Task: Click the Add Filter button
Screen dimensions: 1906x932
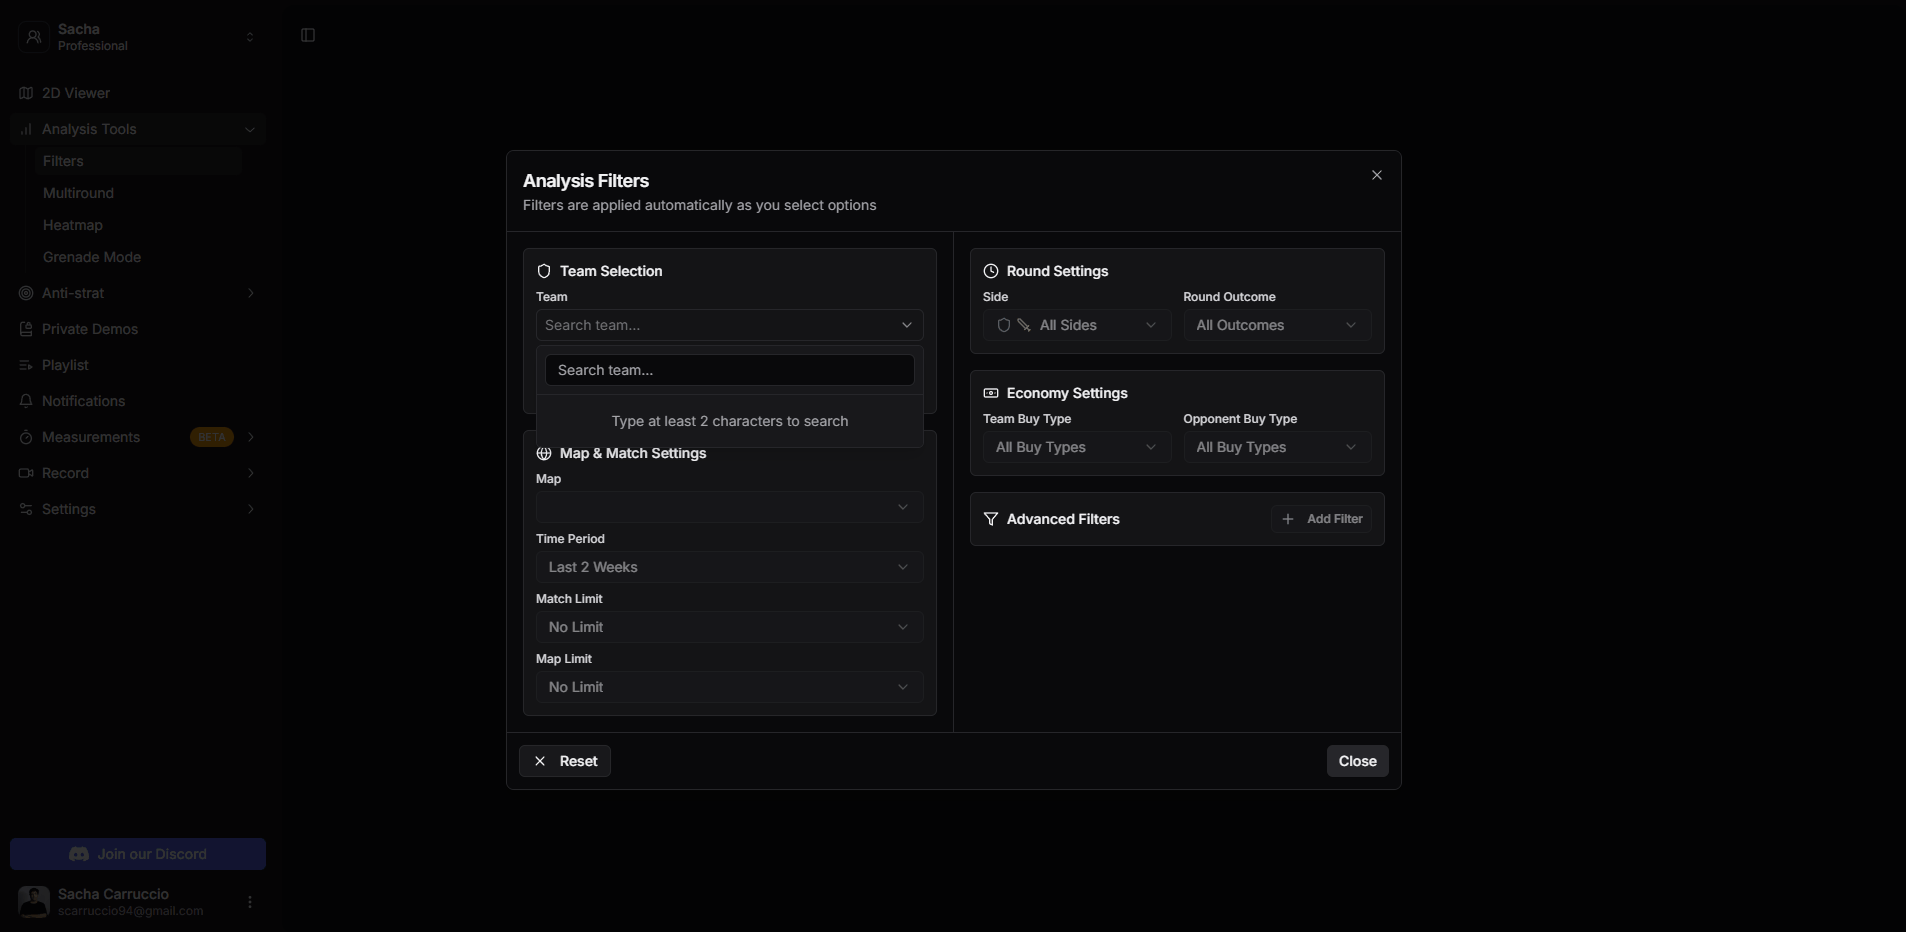Action: 1322,519
